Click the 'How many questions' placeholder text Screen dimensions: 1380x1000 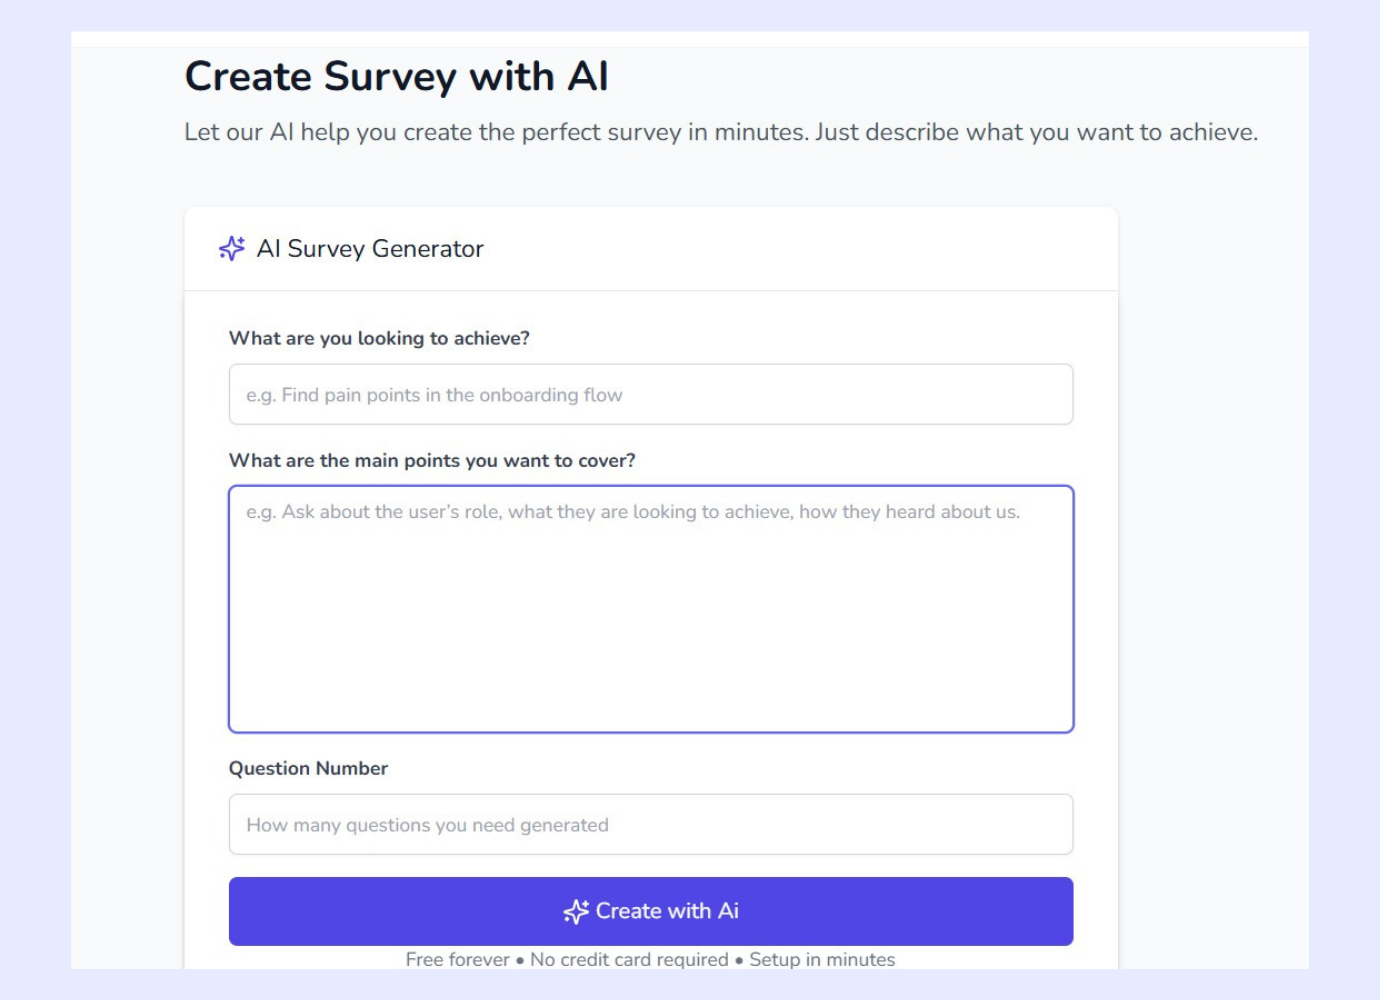click(428, 823)
